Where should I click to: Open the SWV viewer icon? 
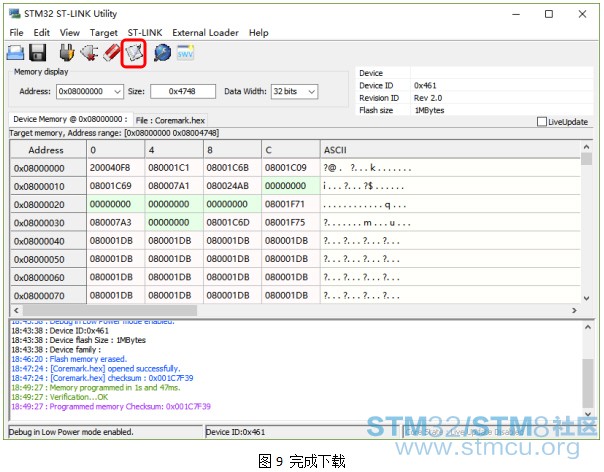[x=185, y=53]
